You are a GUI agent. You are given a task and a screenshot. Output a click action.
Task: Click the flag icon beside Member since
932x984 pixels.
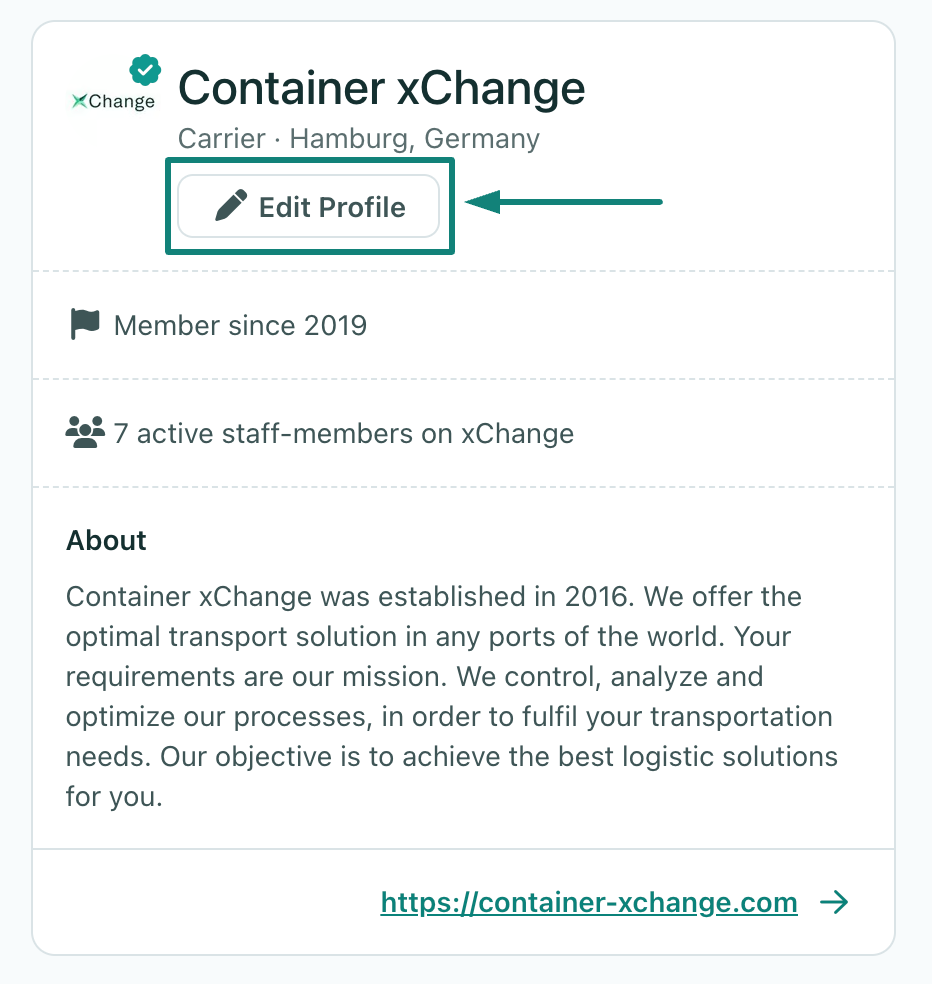(85, 324)
